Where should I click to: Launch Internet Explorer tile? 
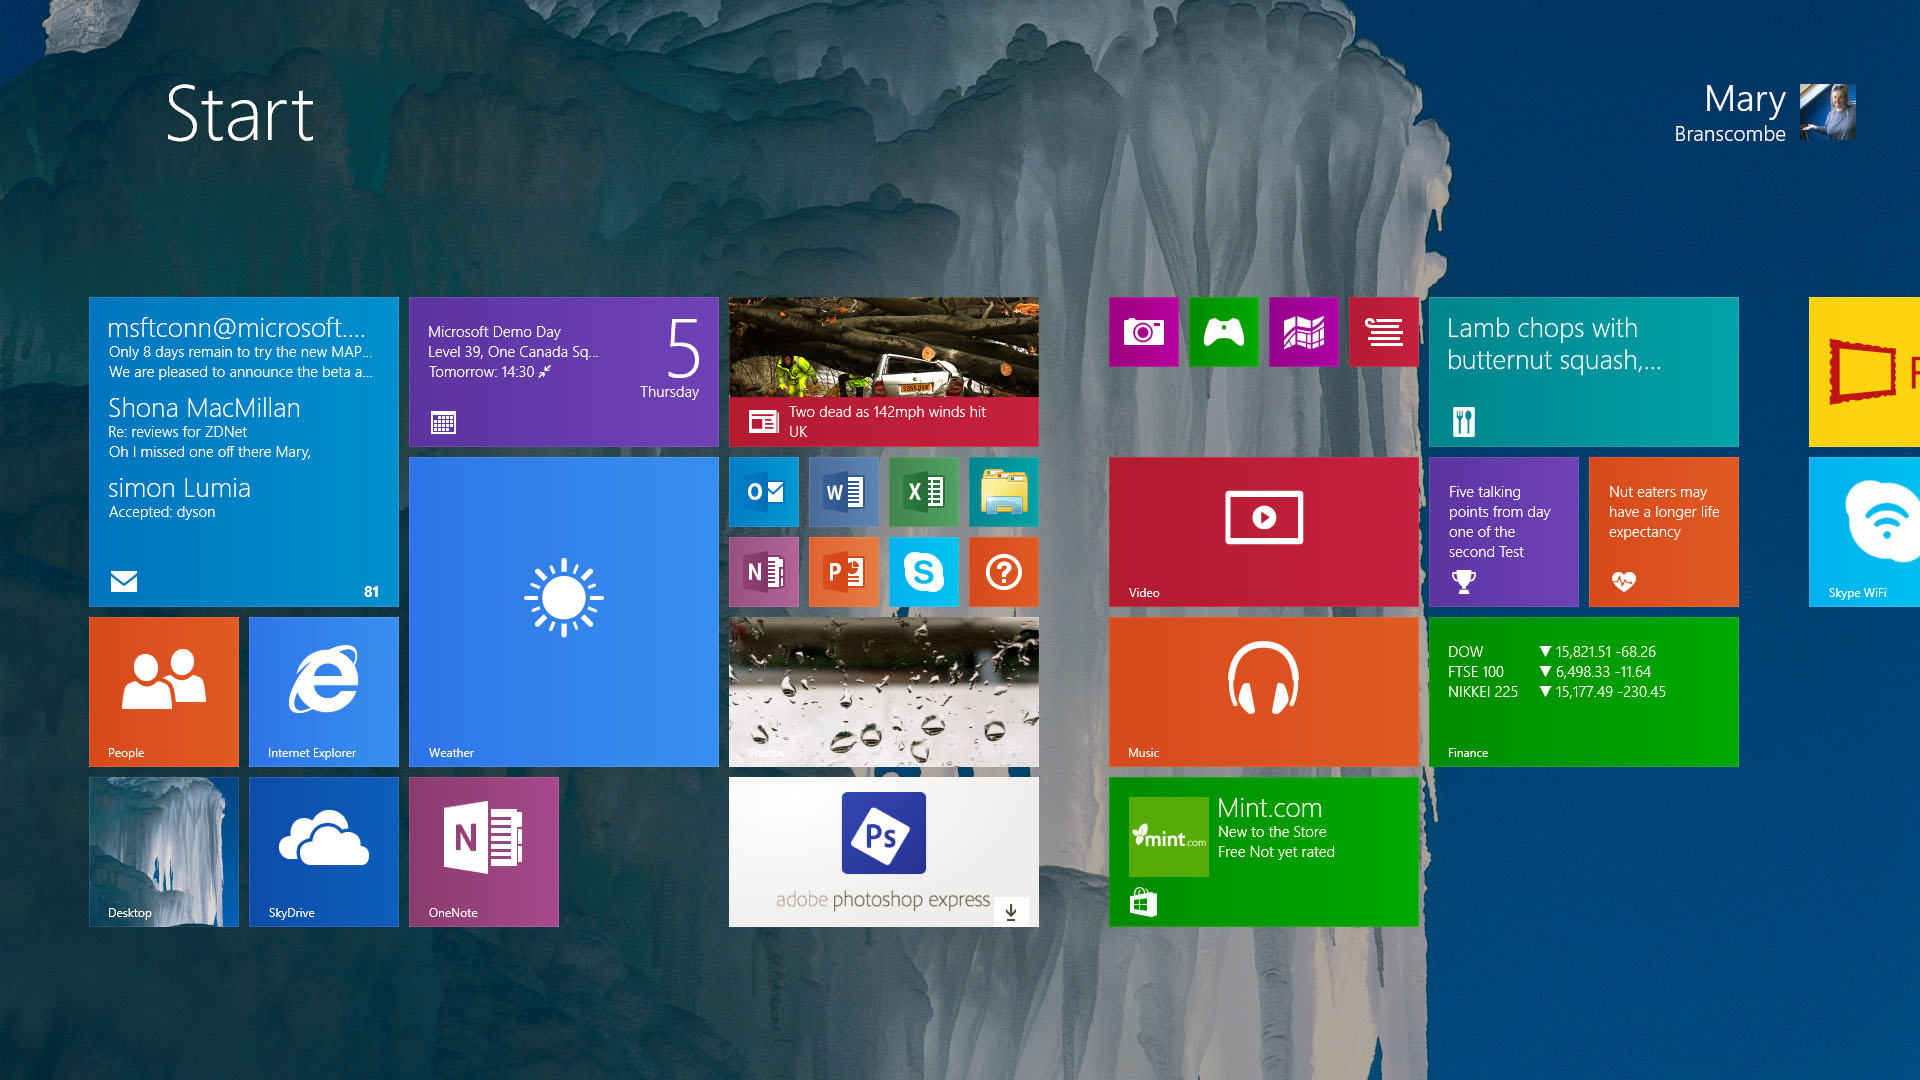324,692
